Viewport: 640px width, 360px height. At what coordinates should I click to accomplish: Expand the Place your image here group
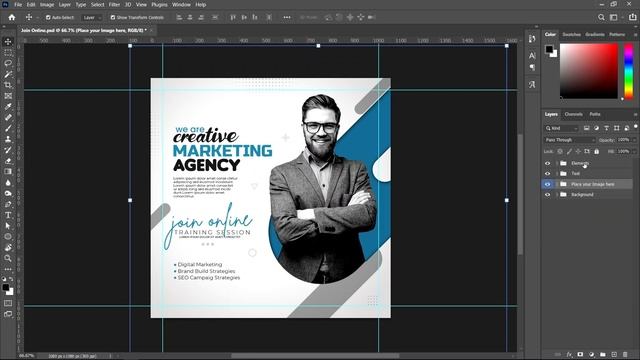coord(557,184)
